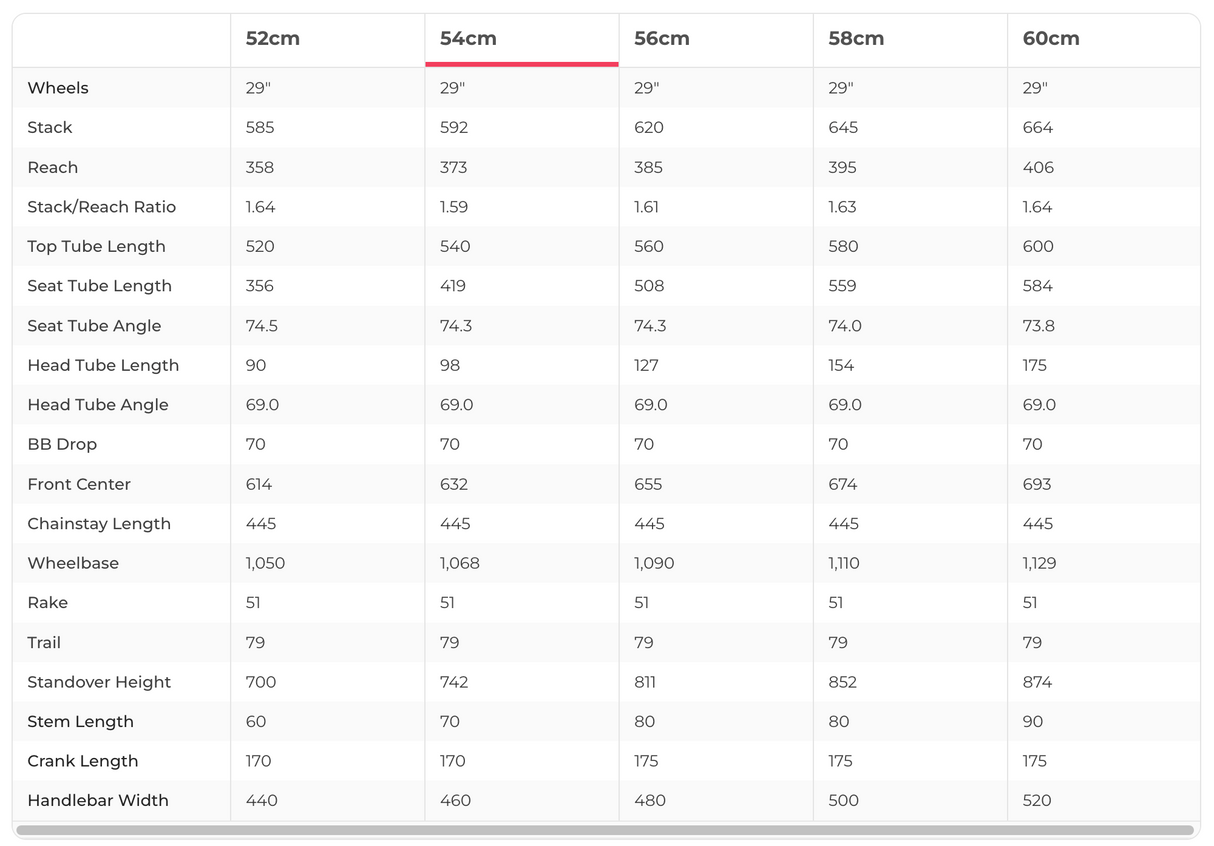Click the Head Tube Length row label
The height and width of the screenshot is (846, 1214).
click(103, 365)
